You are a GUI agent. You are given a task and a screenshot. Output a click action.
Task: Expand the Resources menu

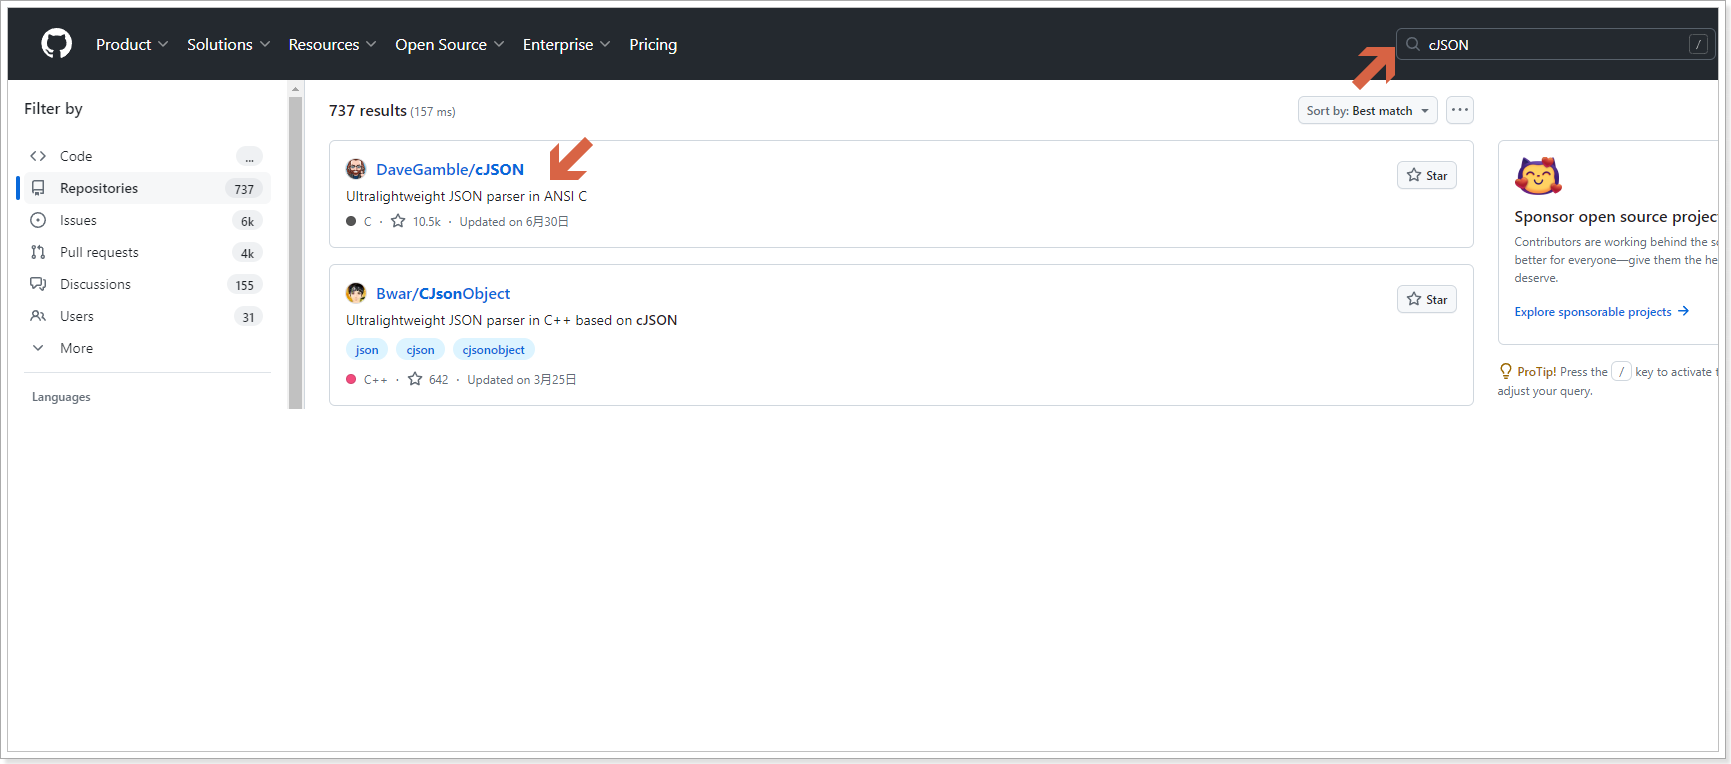332,44
